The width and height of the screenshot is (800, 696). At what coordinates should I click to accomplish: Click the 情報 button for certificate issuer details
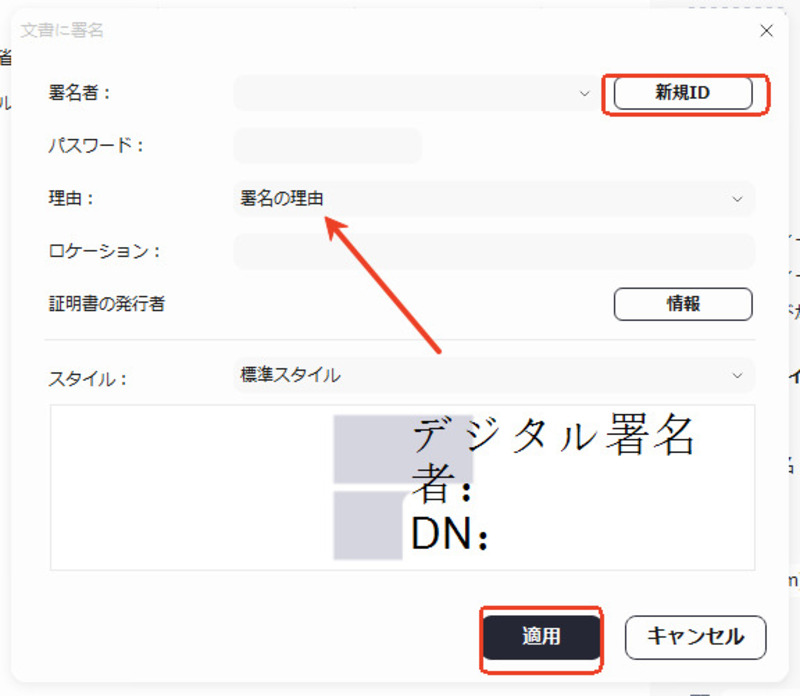pos(683,304)
